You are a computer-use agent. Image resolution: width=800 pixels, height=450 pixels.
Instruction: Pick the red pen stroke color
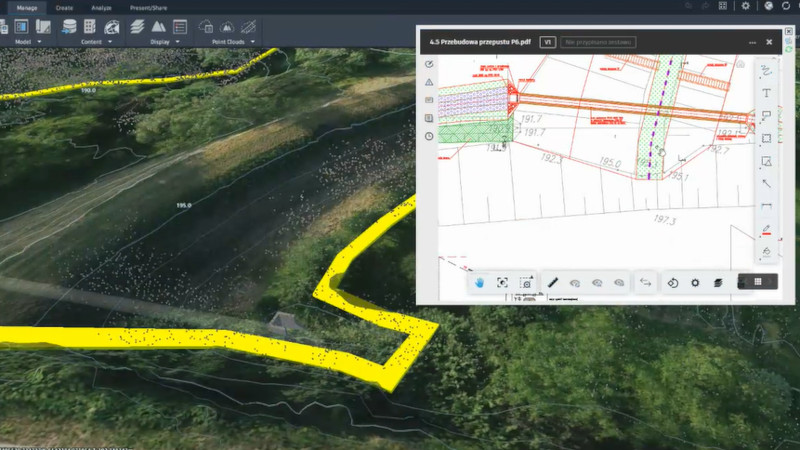tap(766, 229)
